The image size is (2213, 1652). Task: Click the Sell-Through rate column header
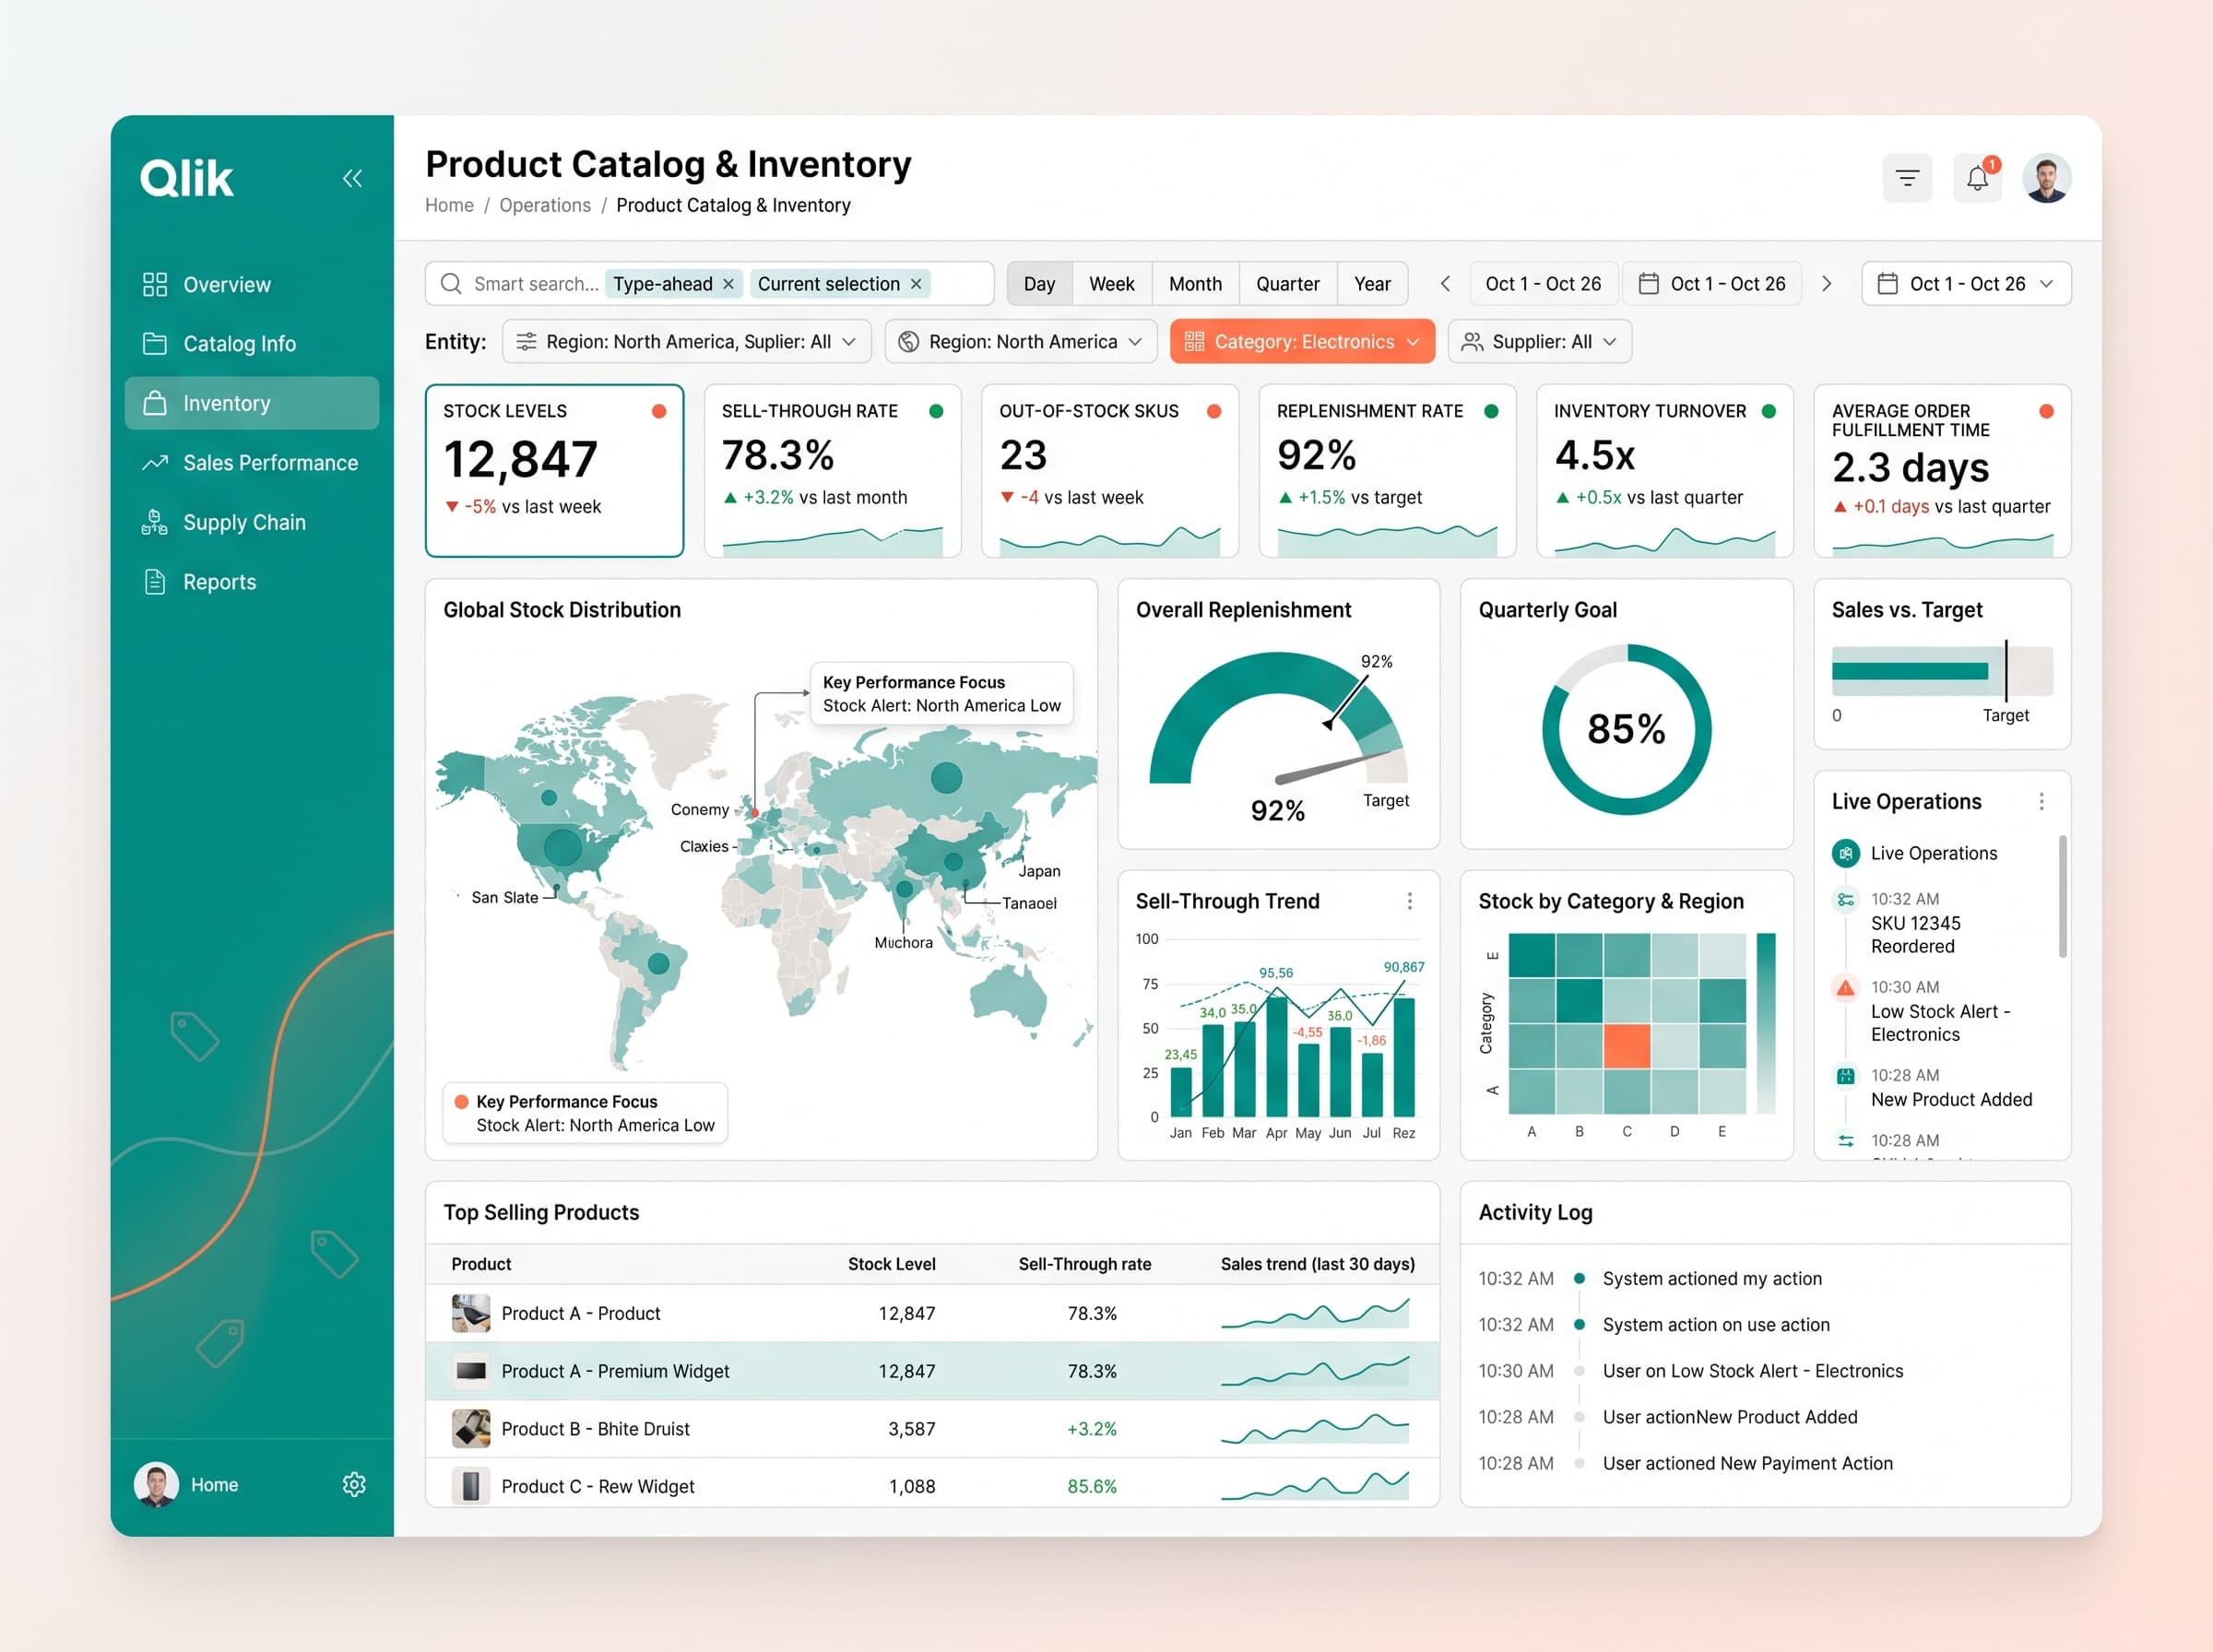pos(1084,1264)
